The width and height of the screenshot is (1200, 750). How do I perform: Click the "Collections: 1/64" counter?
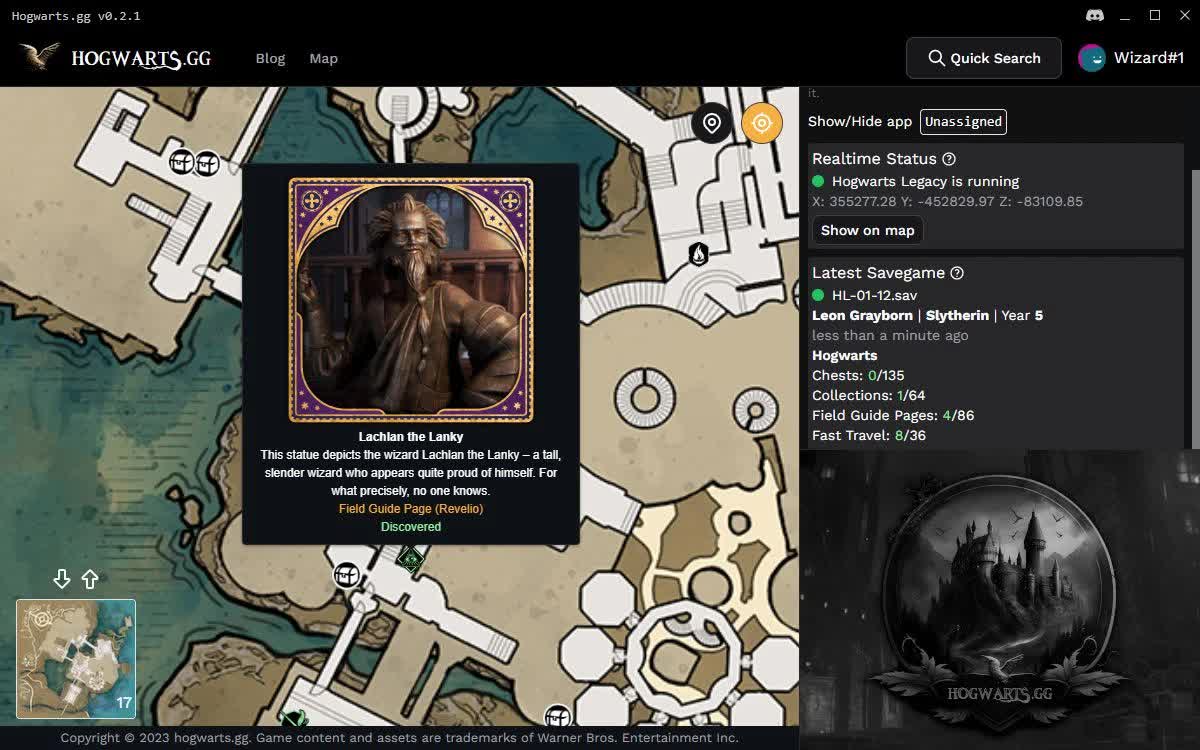pos(869,395)
